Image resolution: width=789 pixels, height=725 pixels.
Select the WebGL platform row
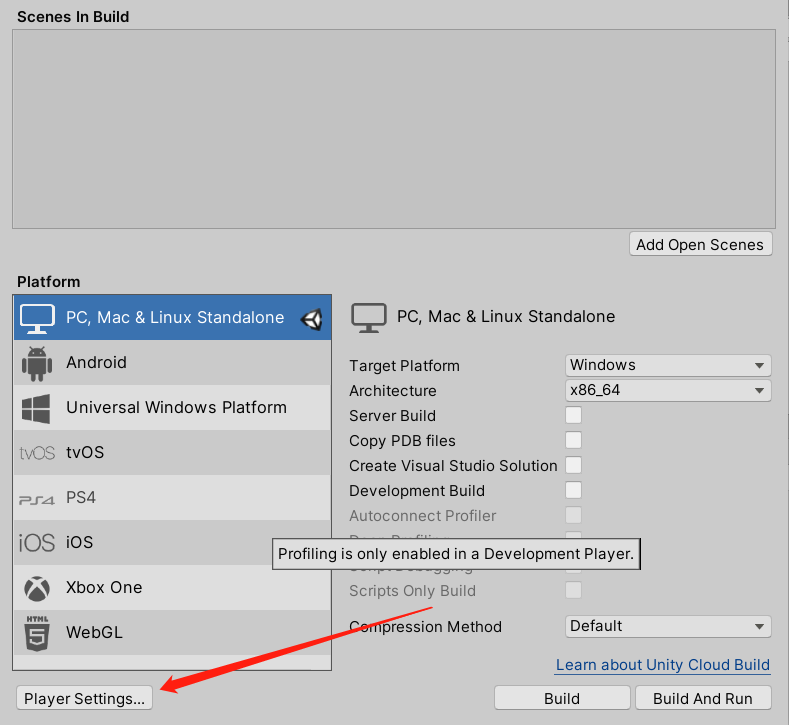pos(172,632)
